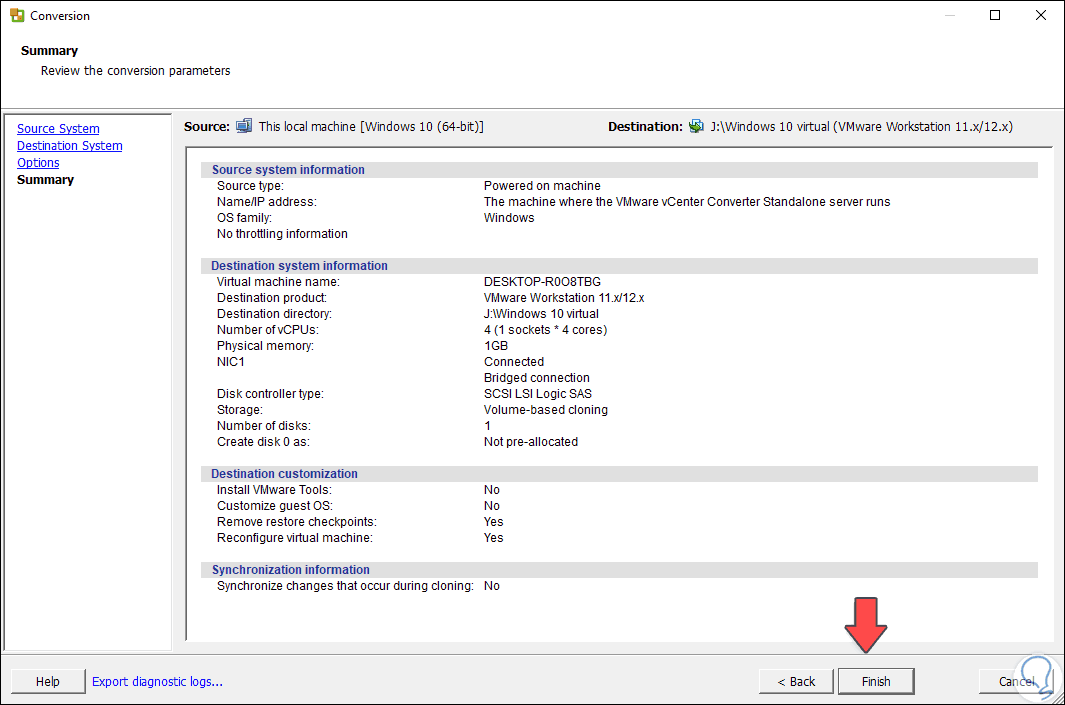Maximize the Conversion window
The image size is (1065, 705).
(x=995, y=15)
